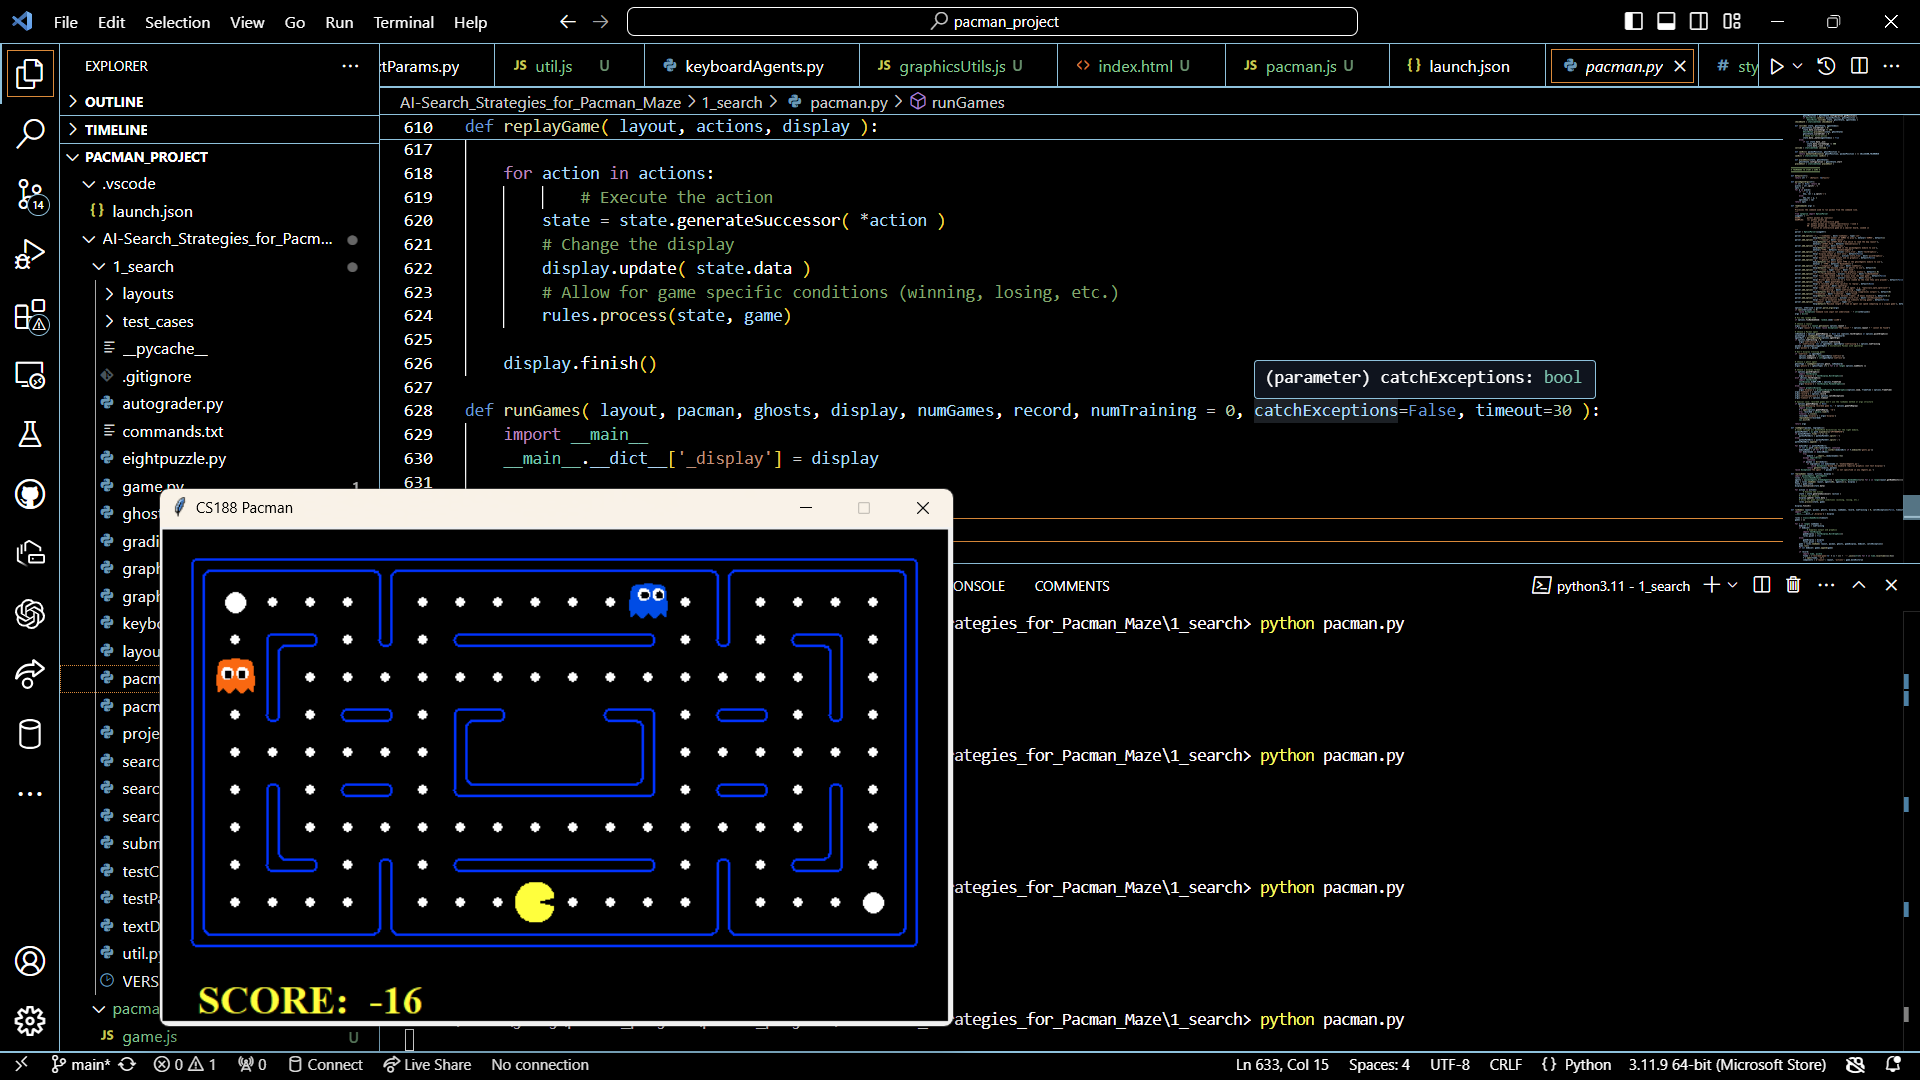Image resolution: width=1920 pixels, height=1080 pixels.
Task: Click the Connect button in status bar
Action: tap(325, 1064)
